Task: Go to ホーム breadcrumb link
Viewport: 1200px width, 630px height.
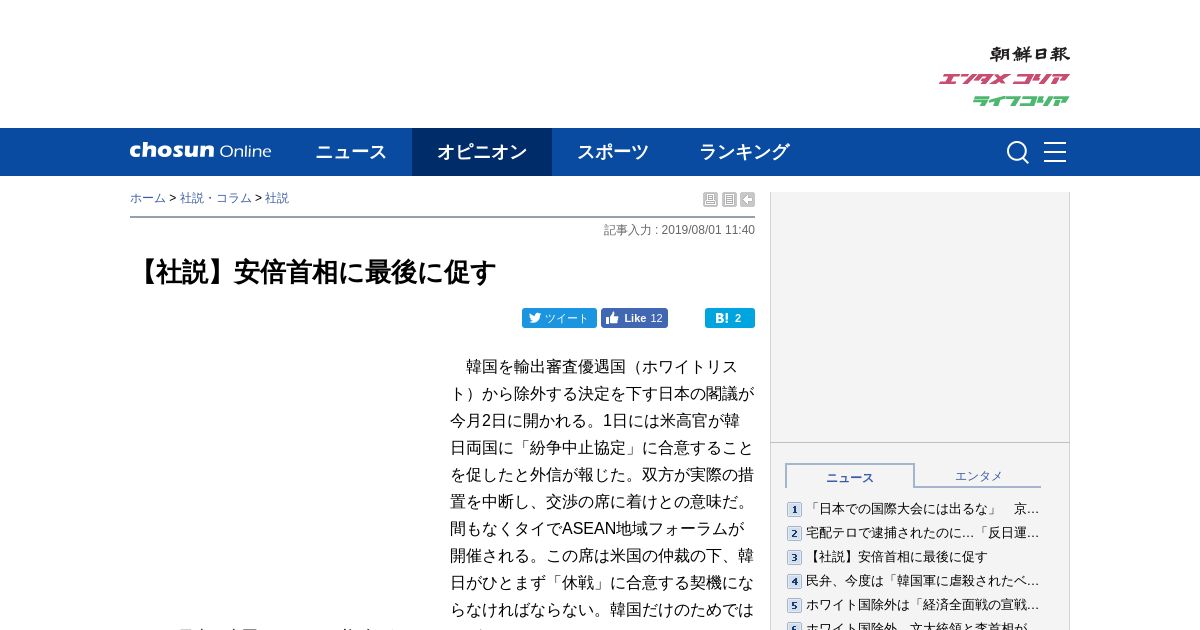Action: pos(148,198)
